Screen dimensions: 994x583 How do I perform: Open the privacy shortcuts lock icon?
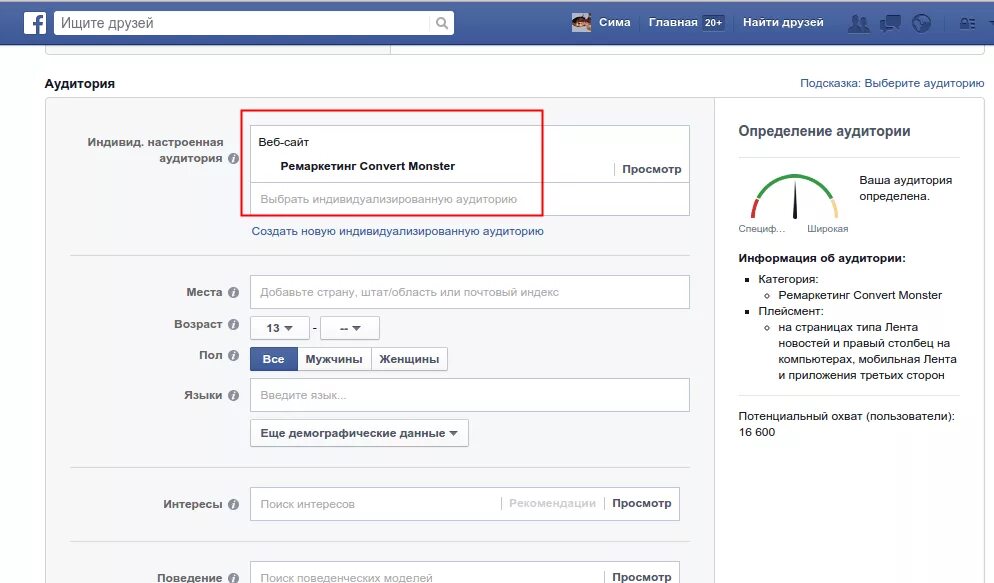click(967, 23)
